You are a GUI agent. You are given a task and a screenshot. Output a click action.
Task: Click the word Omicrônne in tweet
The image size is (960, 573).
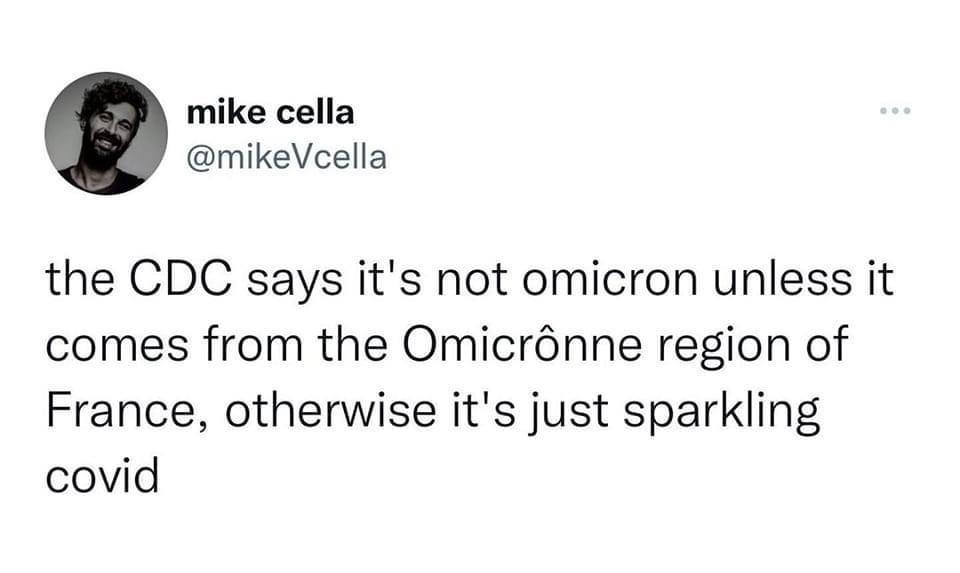coord(522,343)
